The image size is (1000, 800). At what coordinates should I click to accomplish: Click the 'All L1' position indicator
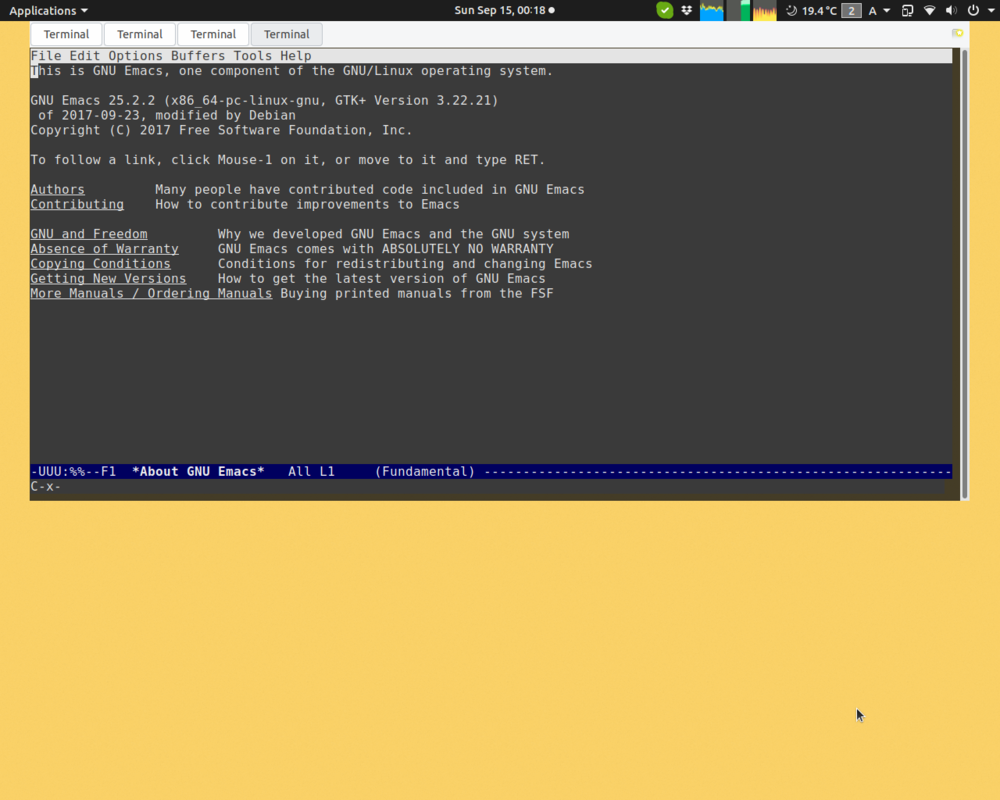pos(311,471)
